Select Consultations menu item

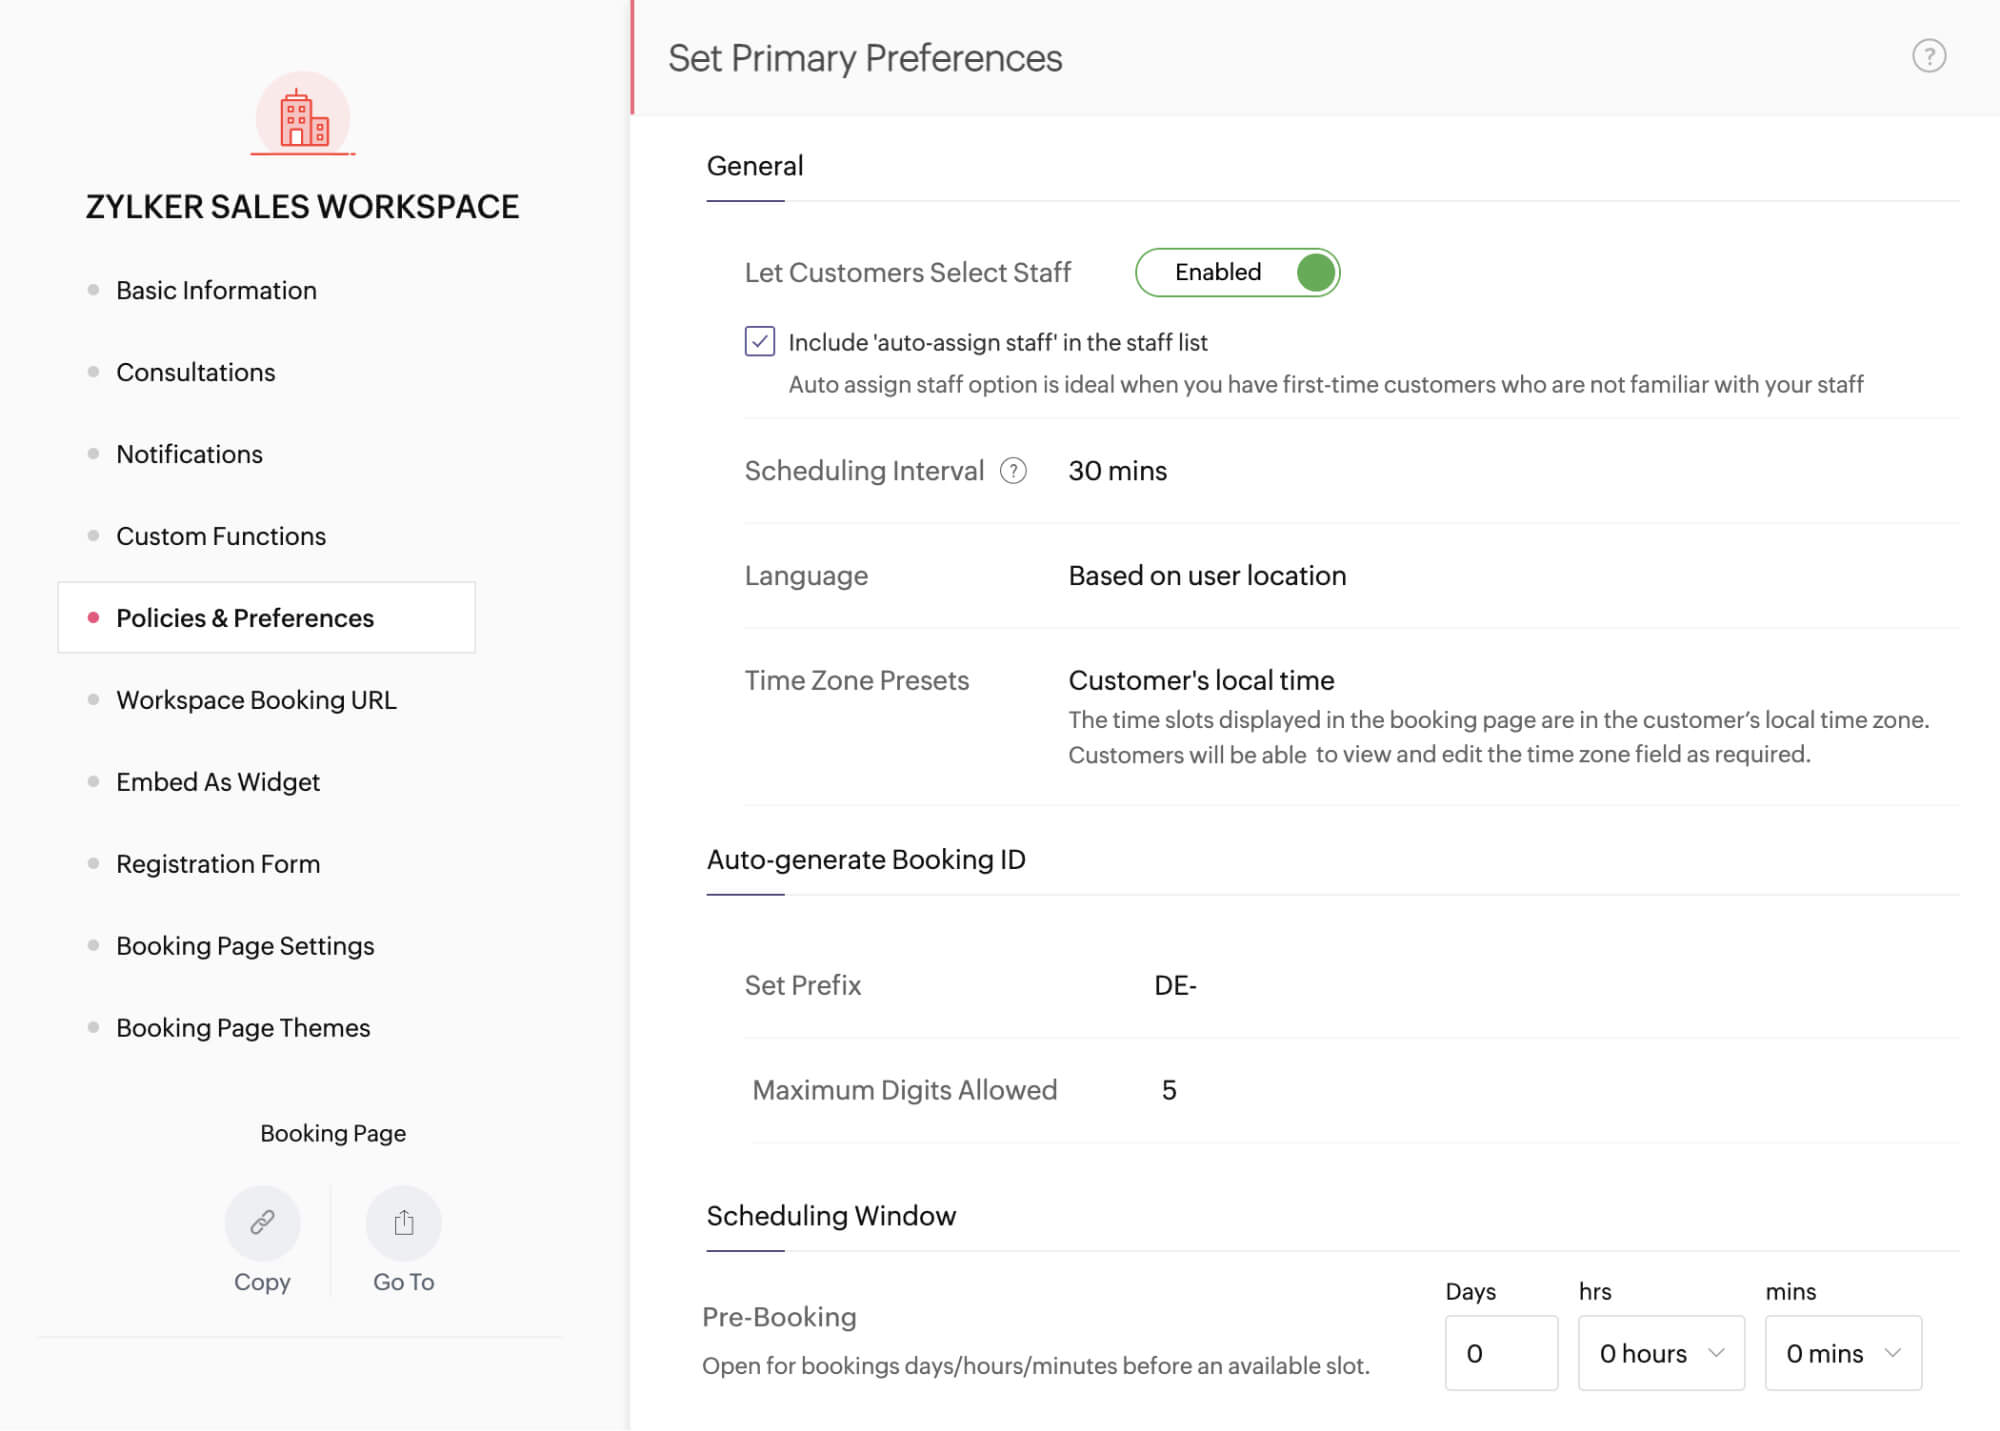195,372
